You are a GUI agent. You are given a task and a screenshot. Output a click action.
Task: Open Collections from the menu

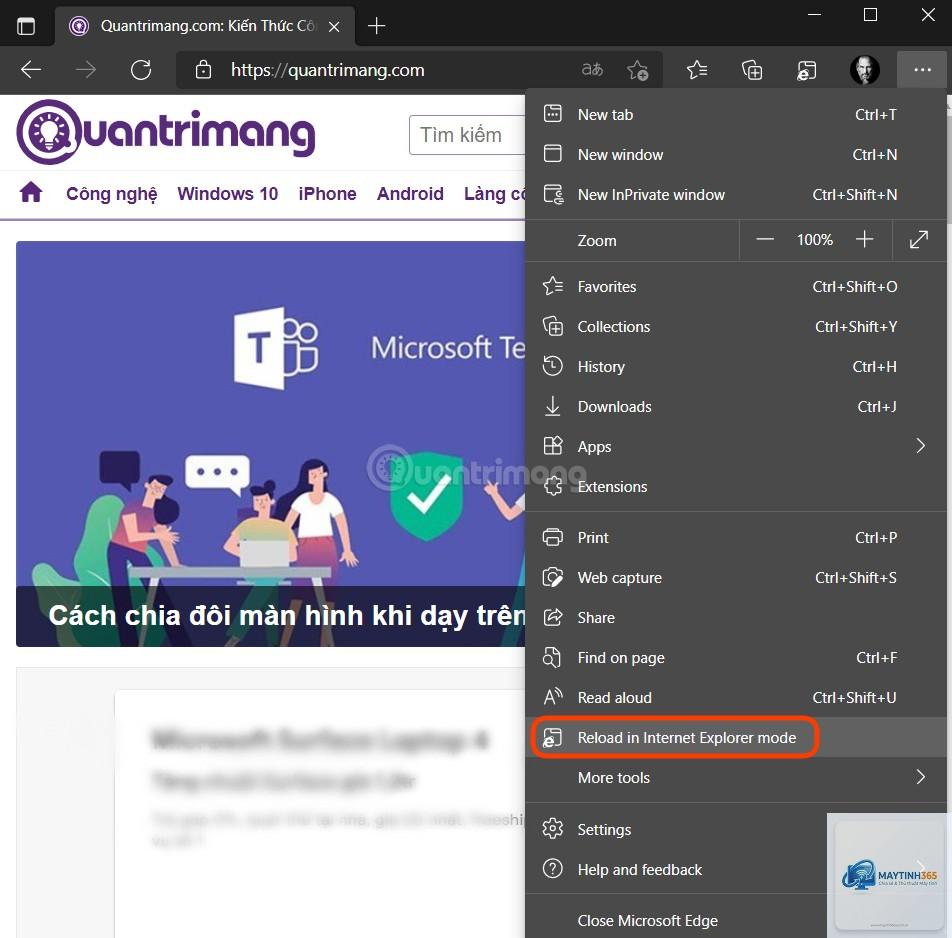(735, 327)
